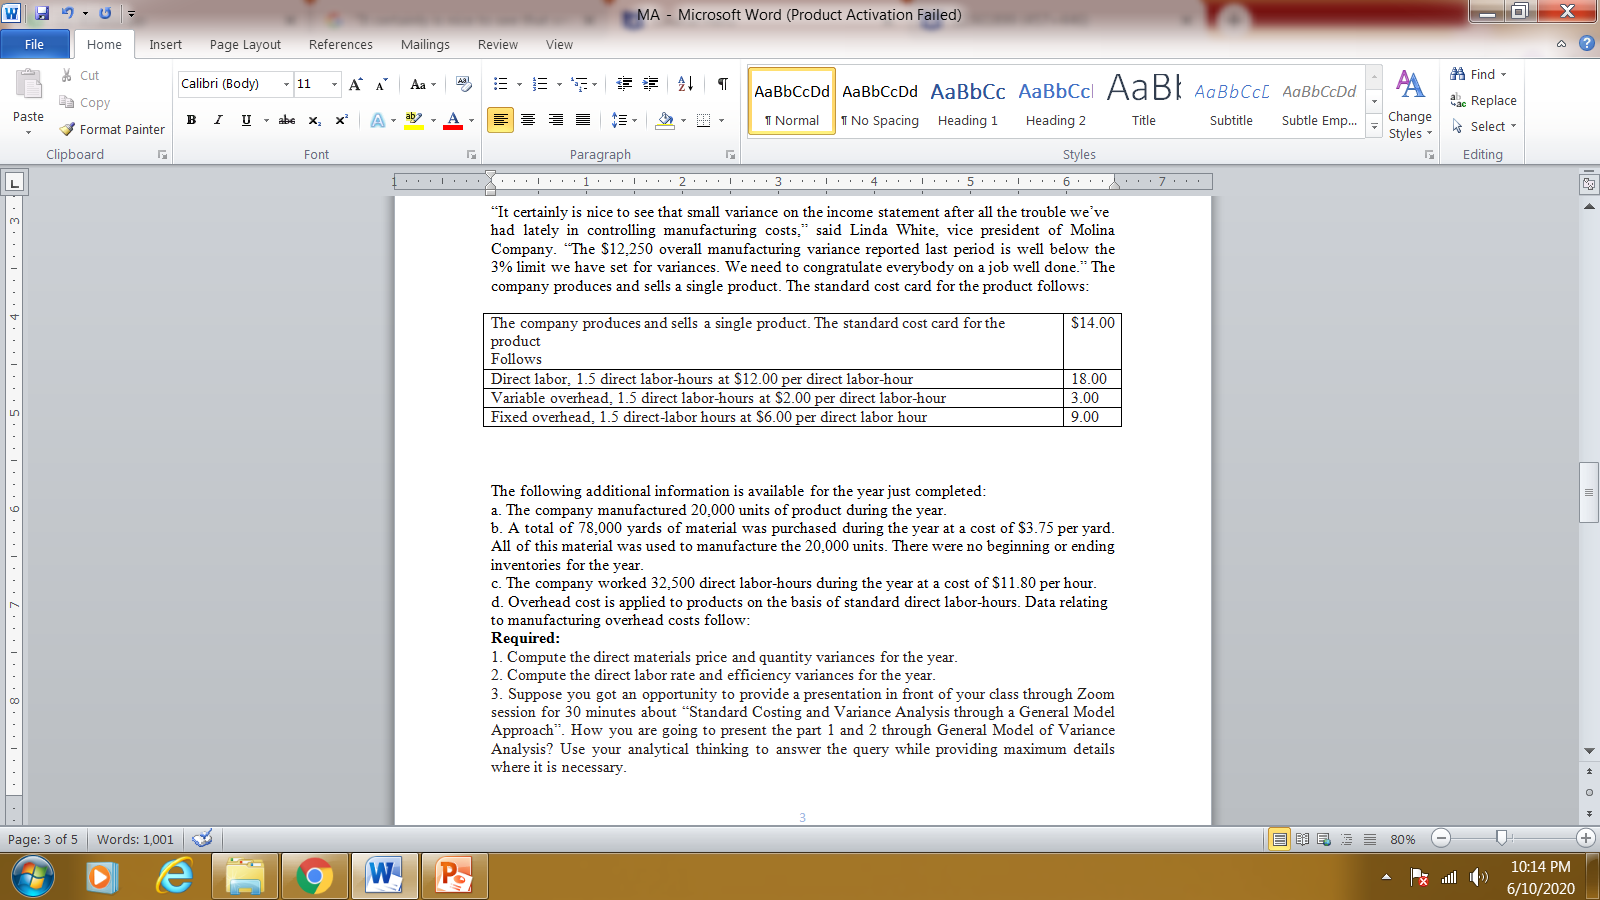The height and width of the screenshot is (900, 1600).
Task: Open the Find tool in Editing group
Action: 1480,73
